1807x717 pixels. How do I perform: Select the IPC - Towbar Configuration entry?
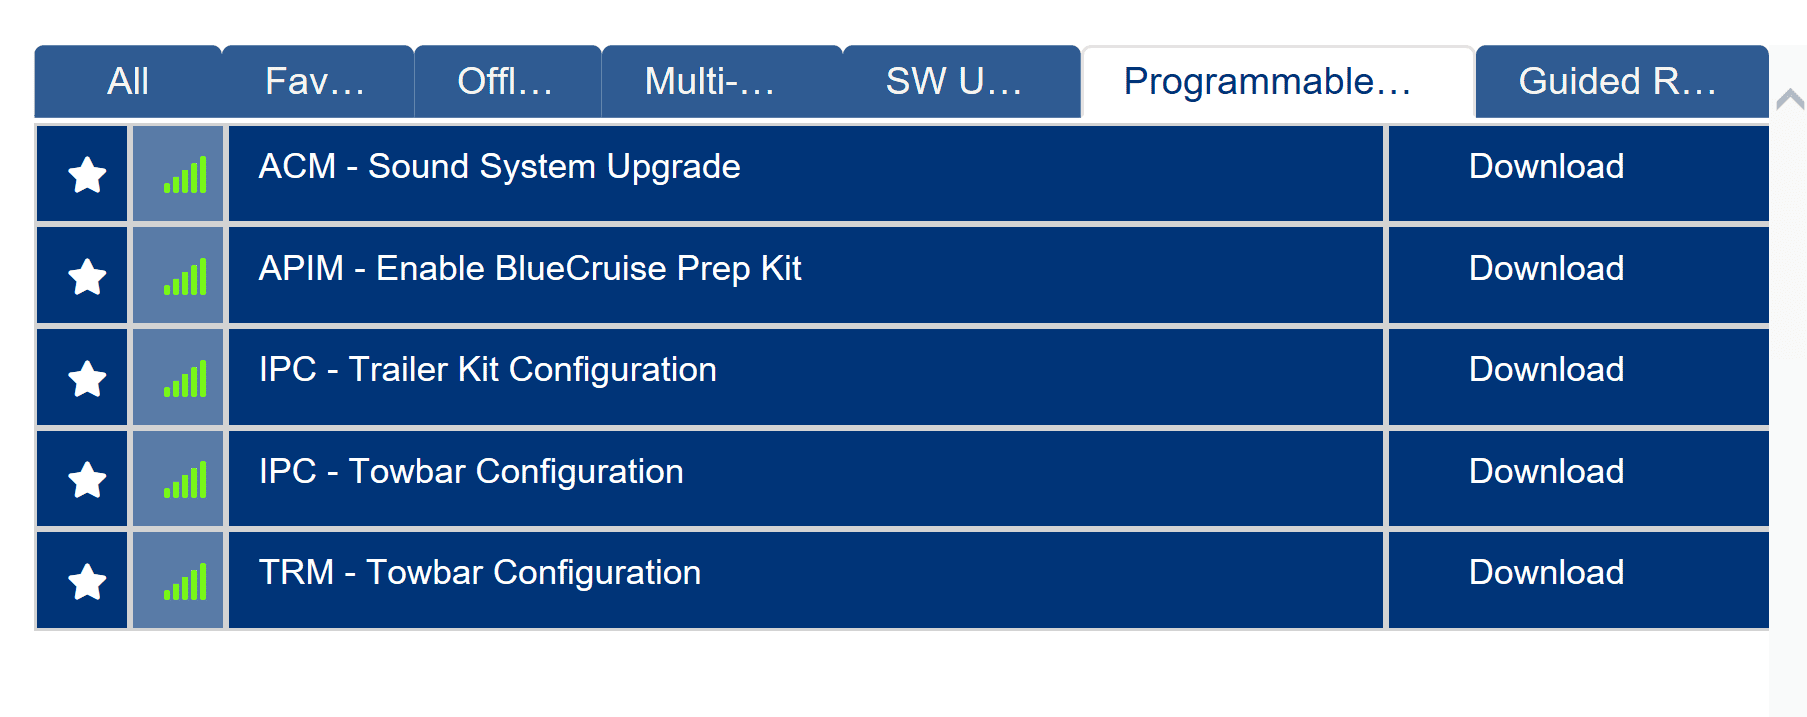tap(471, 472)
